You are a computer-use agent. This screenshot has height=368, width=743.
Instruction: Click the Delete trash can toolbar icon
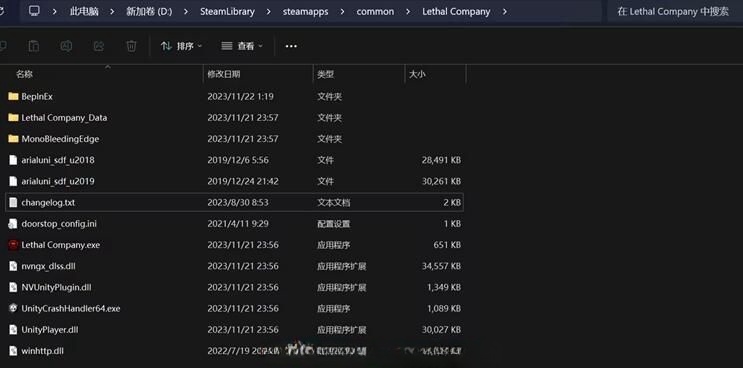(131, 46)
